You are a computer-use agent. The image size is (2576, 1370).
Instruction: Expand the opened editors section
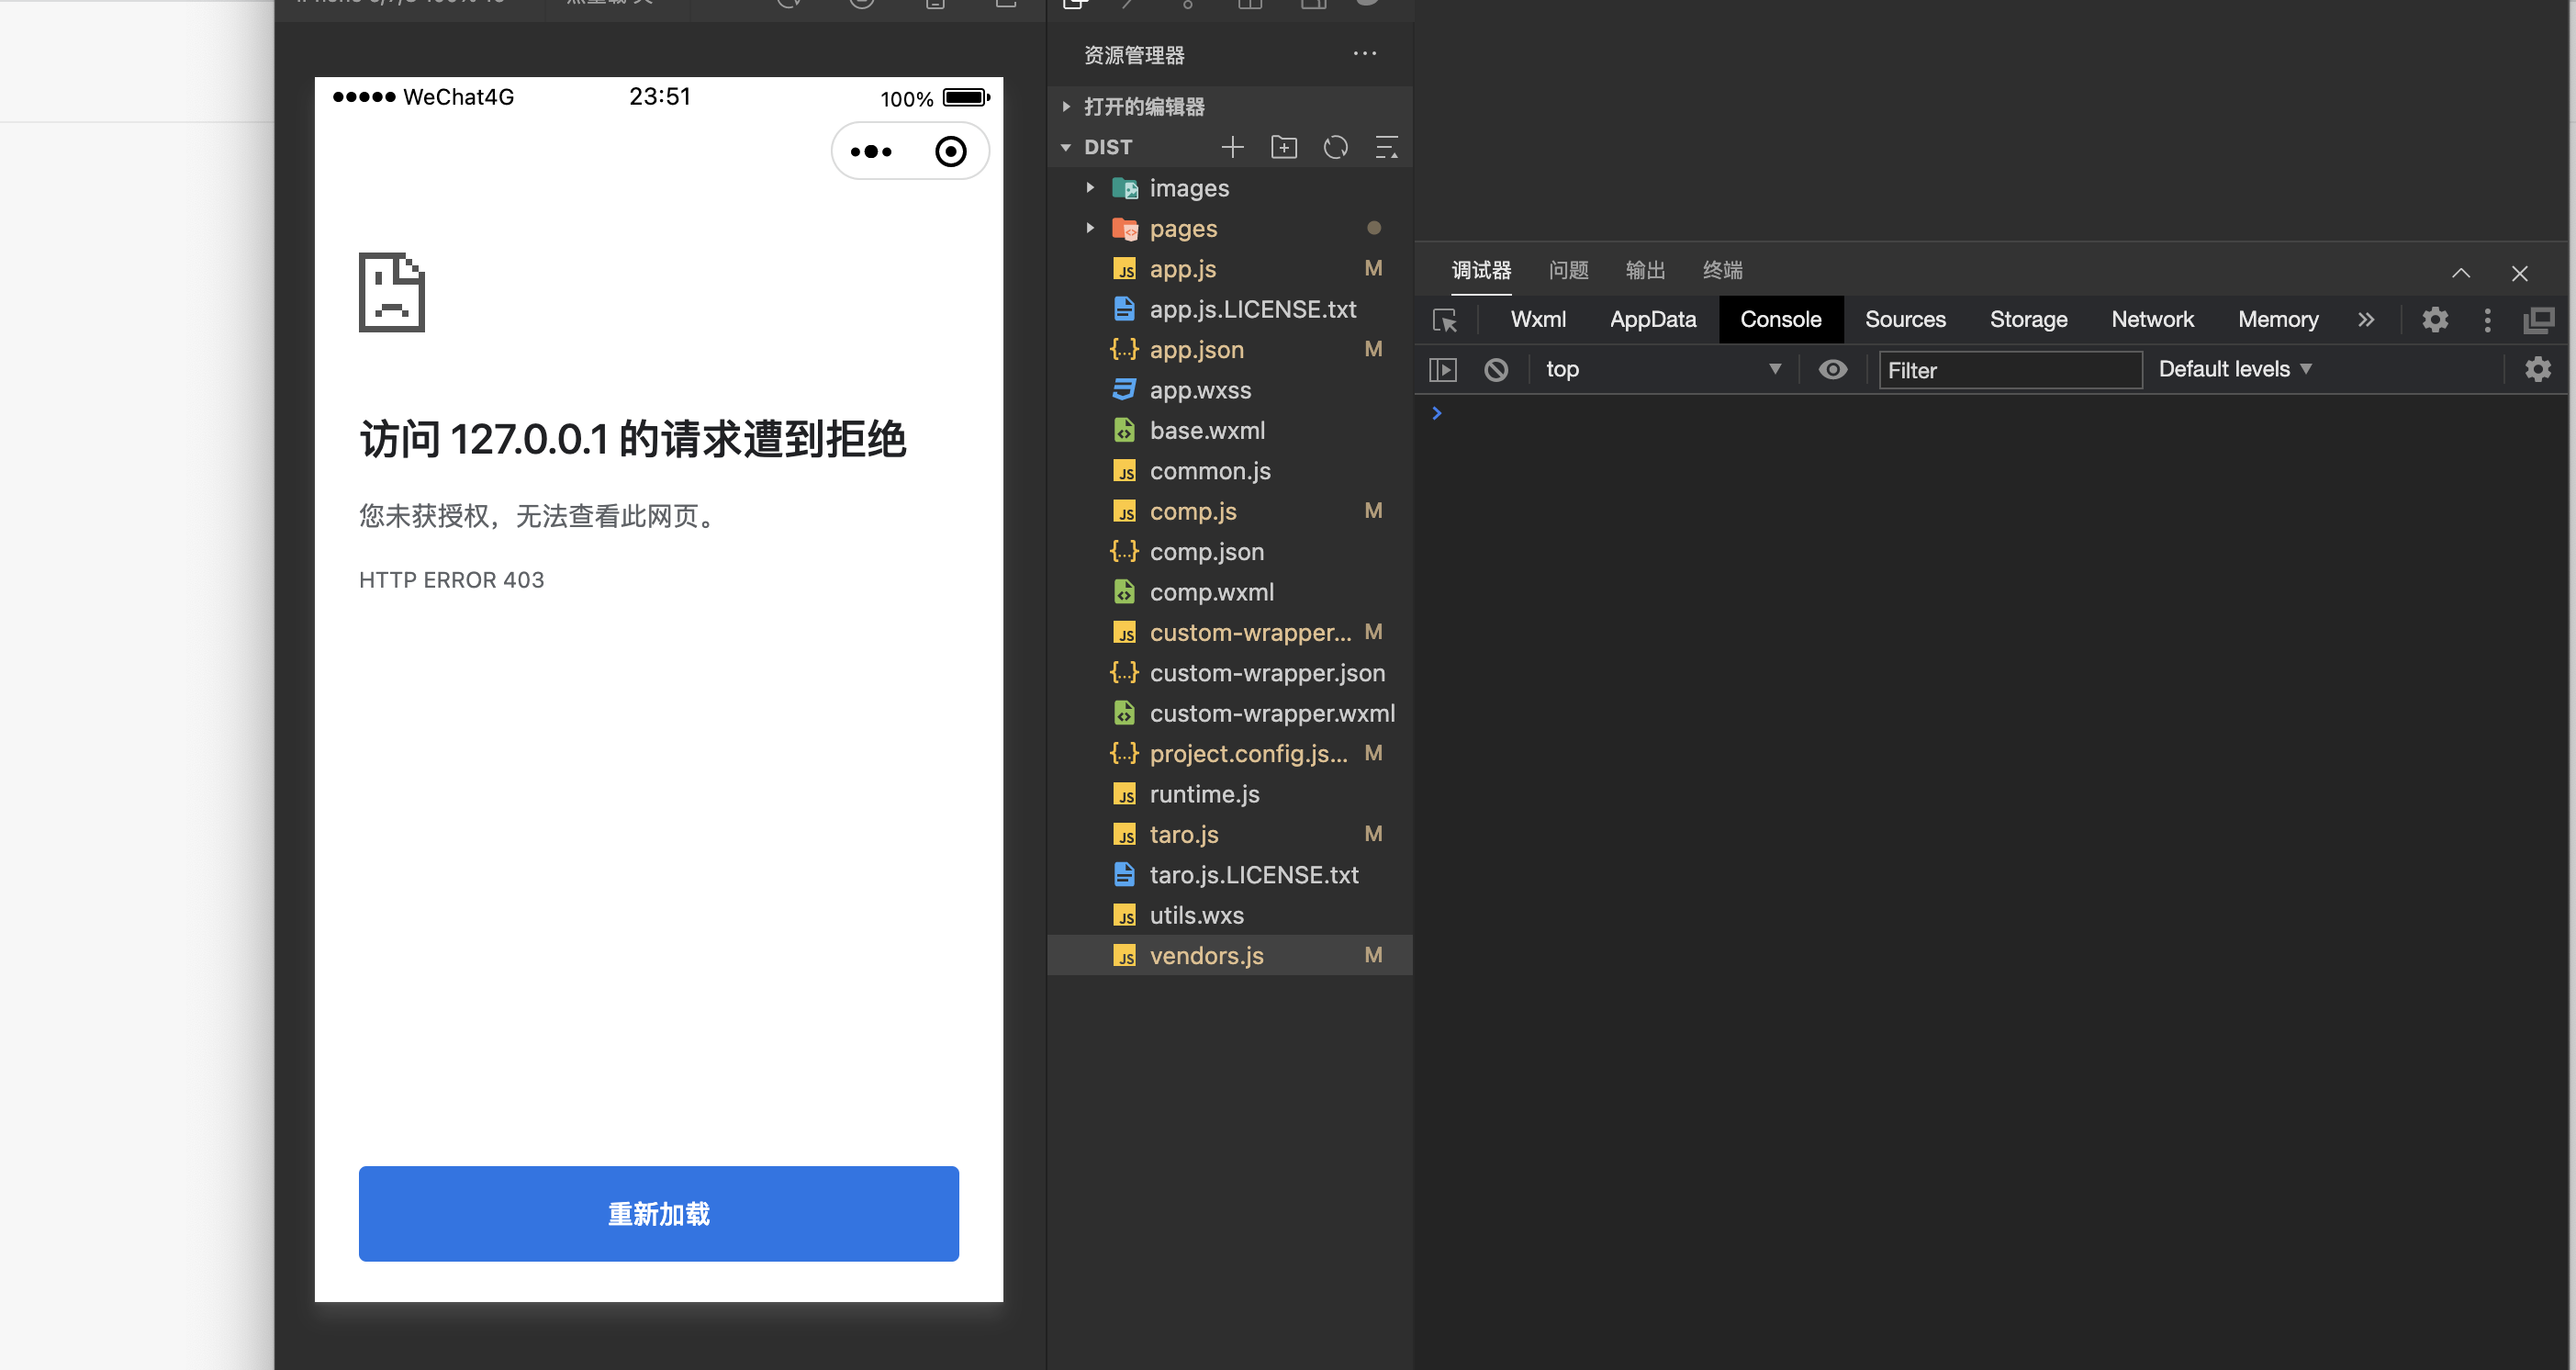(x=1066, y=106)
